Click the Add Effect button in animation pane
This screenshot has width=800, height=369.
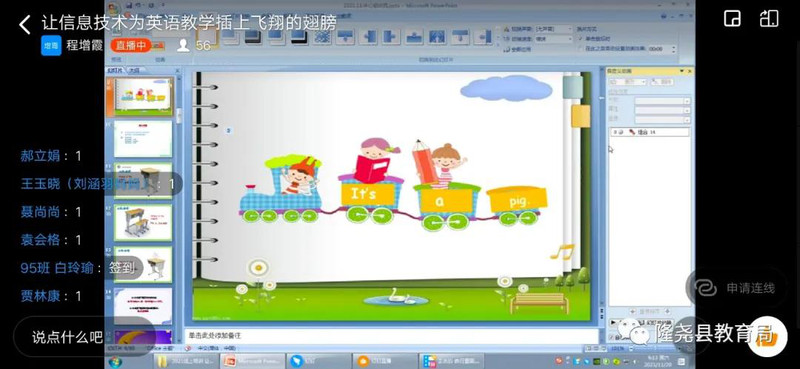coord(627,82)
